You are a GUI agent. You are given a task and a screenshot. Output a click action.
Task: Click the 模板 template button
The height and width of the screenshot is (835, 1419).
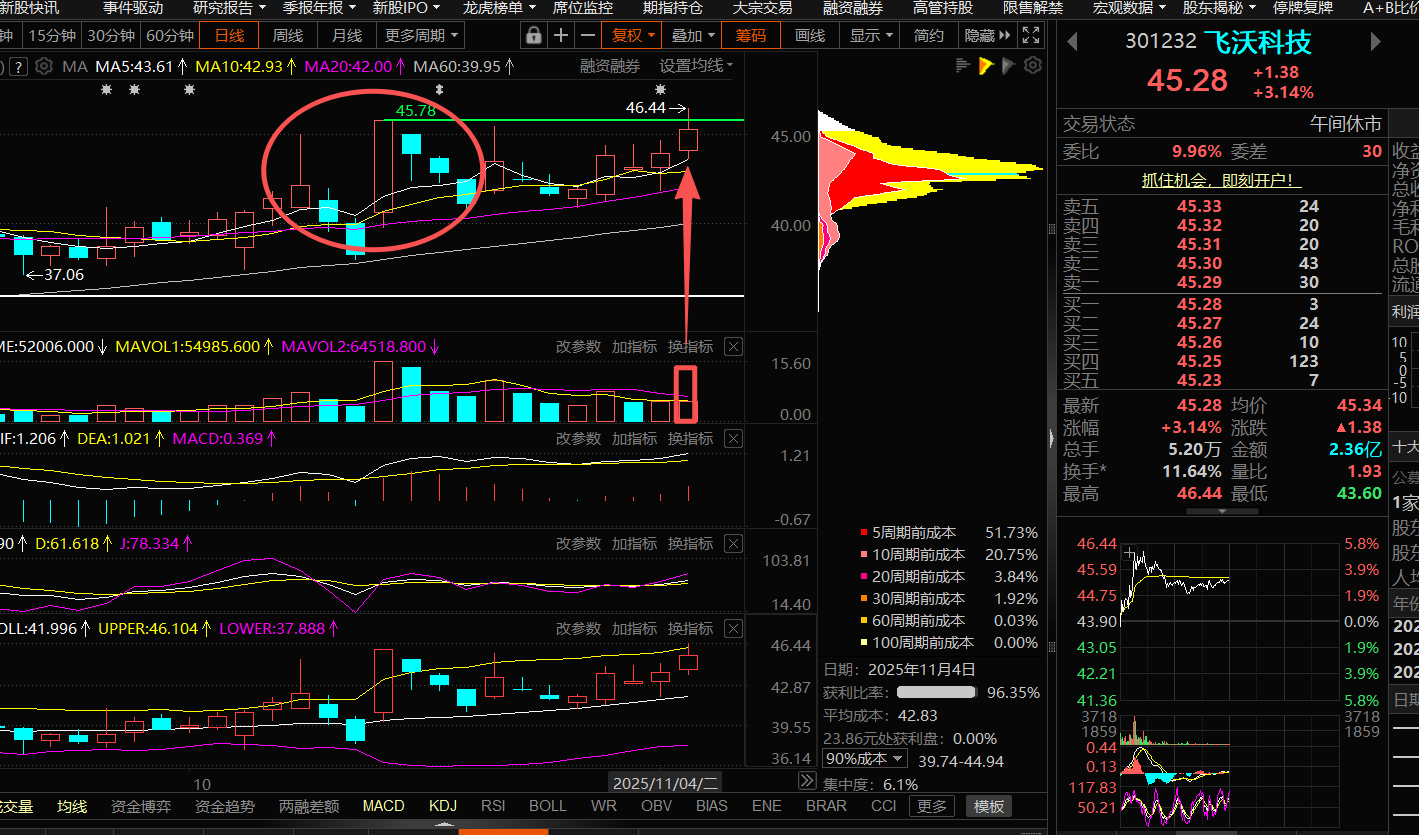point(990,806)
